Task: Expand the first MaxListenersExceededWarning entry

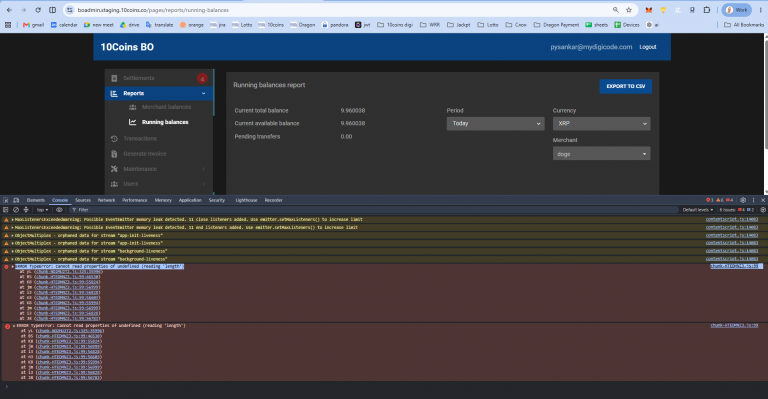Action: coord(13,220)
